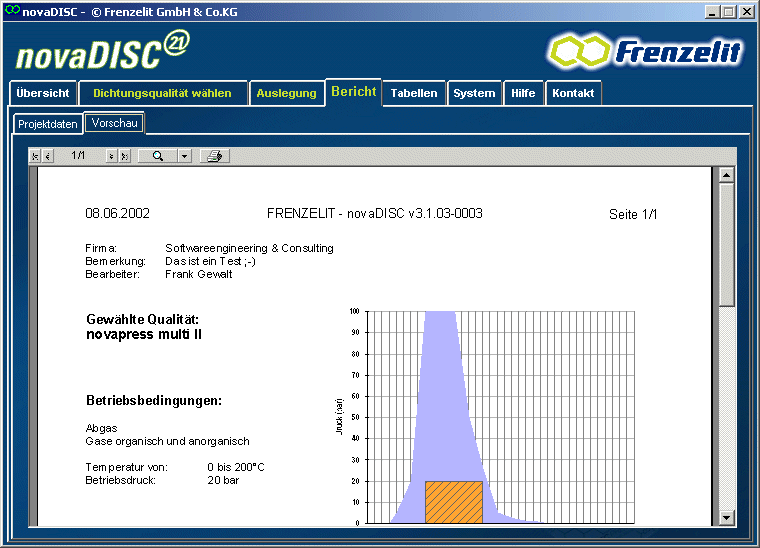Image resolution: width=760 pixels, height=548 pixels.
Task: Switch to the Übersicht tab
Action: point(43,93)
